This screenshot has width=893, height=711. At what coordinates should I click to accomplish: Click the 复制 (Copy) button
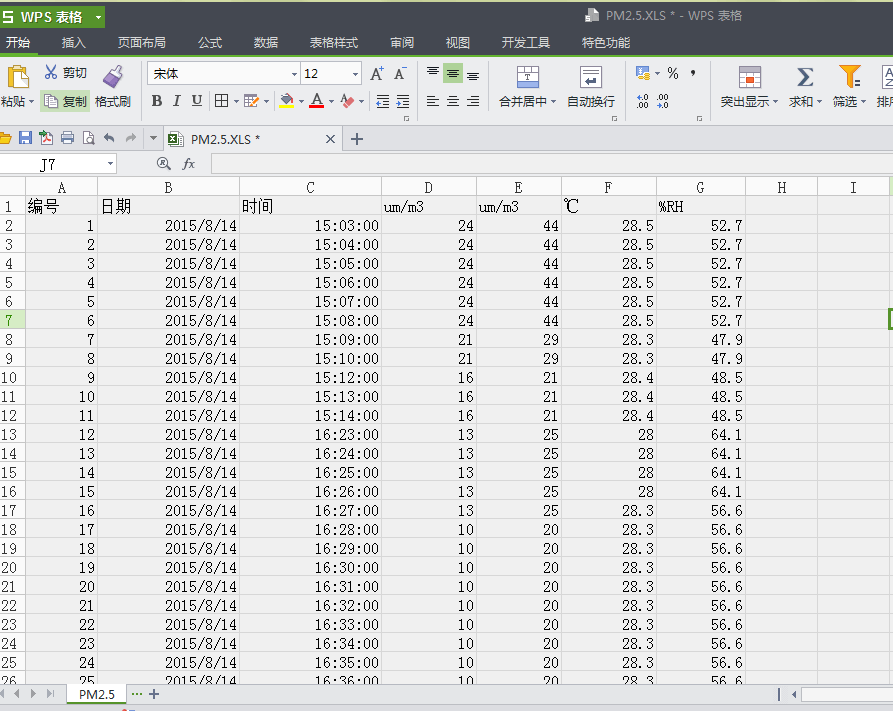coord(66,101)
